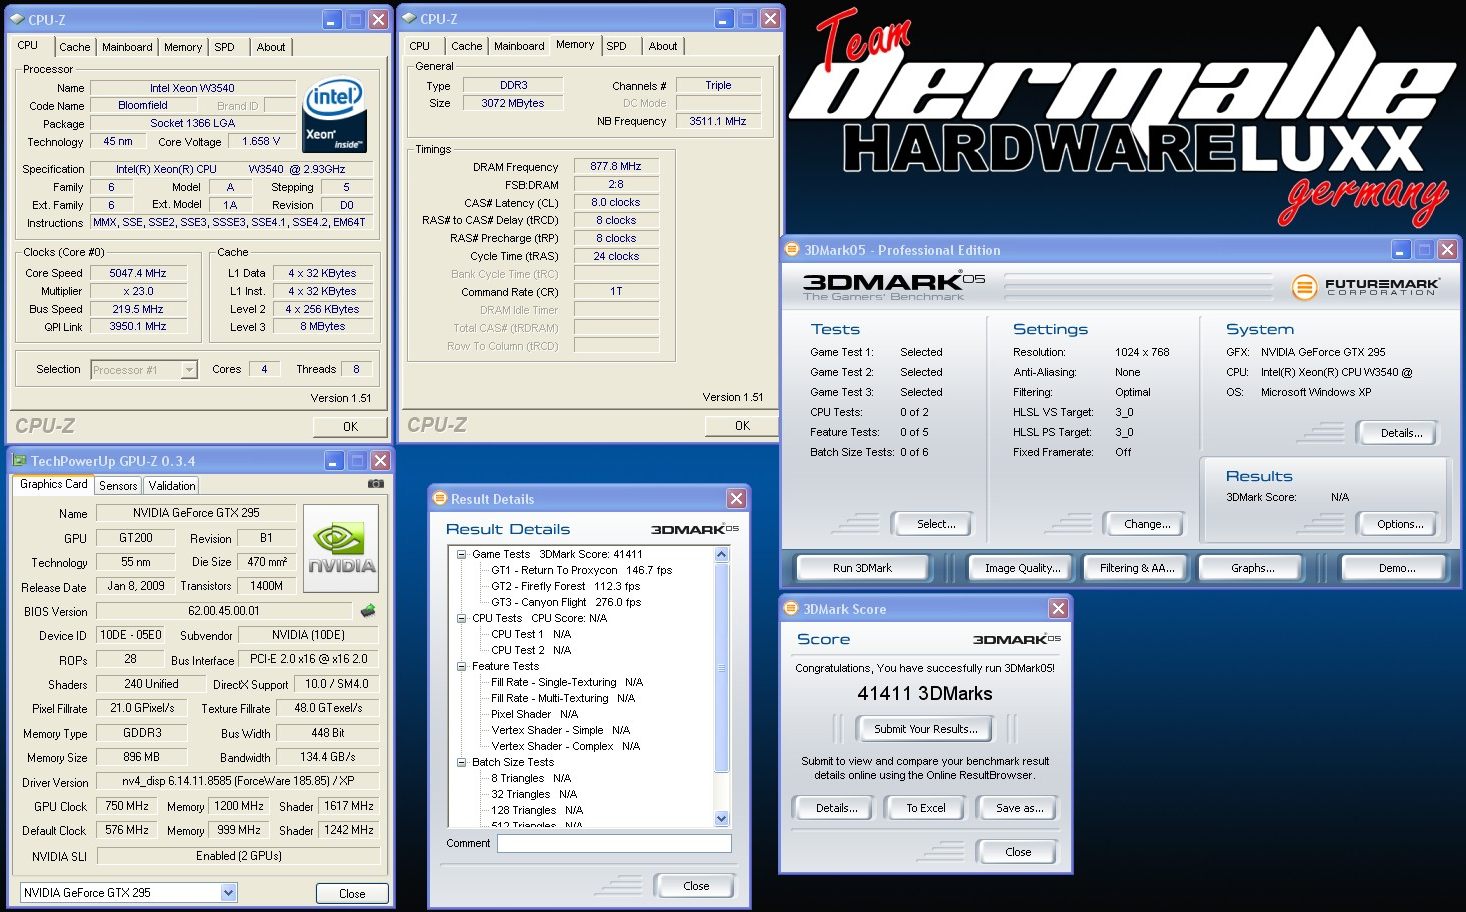This screenshot has width=1466, height=912.
Task: Collapse the Batch Size Tests tree node
Action: [462, 762]
